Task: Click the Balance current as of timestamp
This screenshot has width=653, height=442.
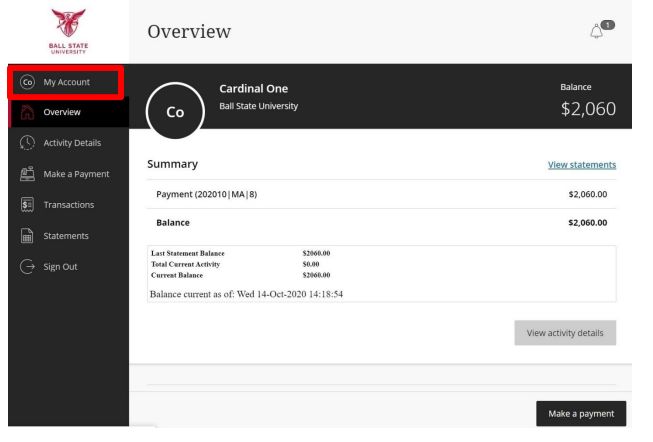Action: coord(247,294)
